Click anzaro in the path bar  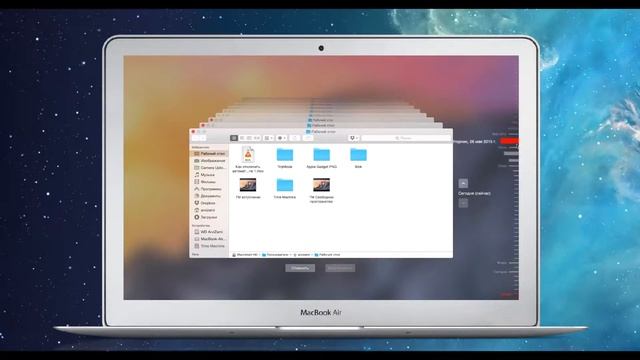click(x=301, y=255)
